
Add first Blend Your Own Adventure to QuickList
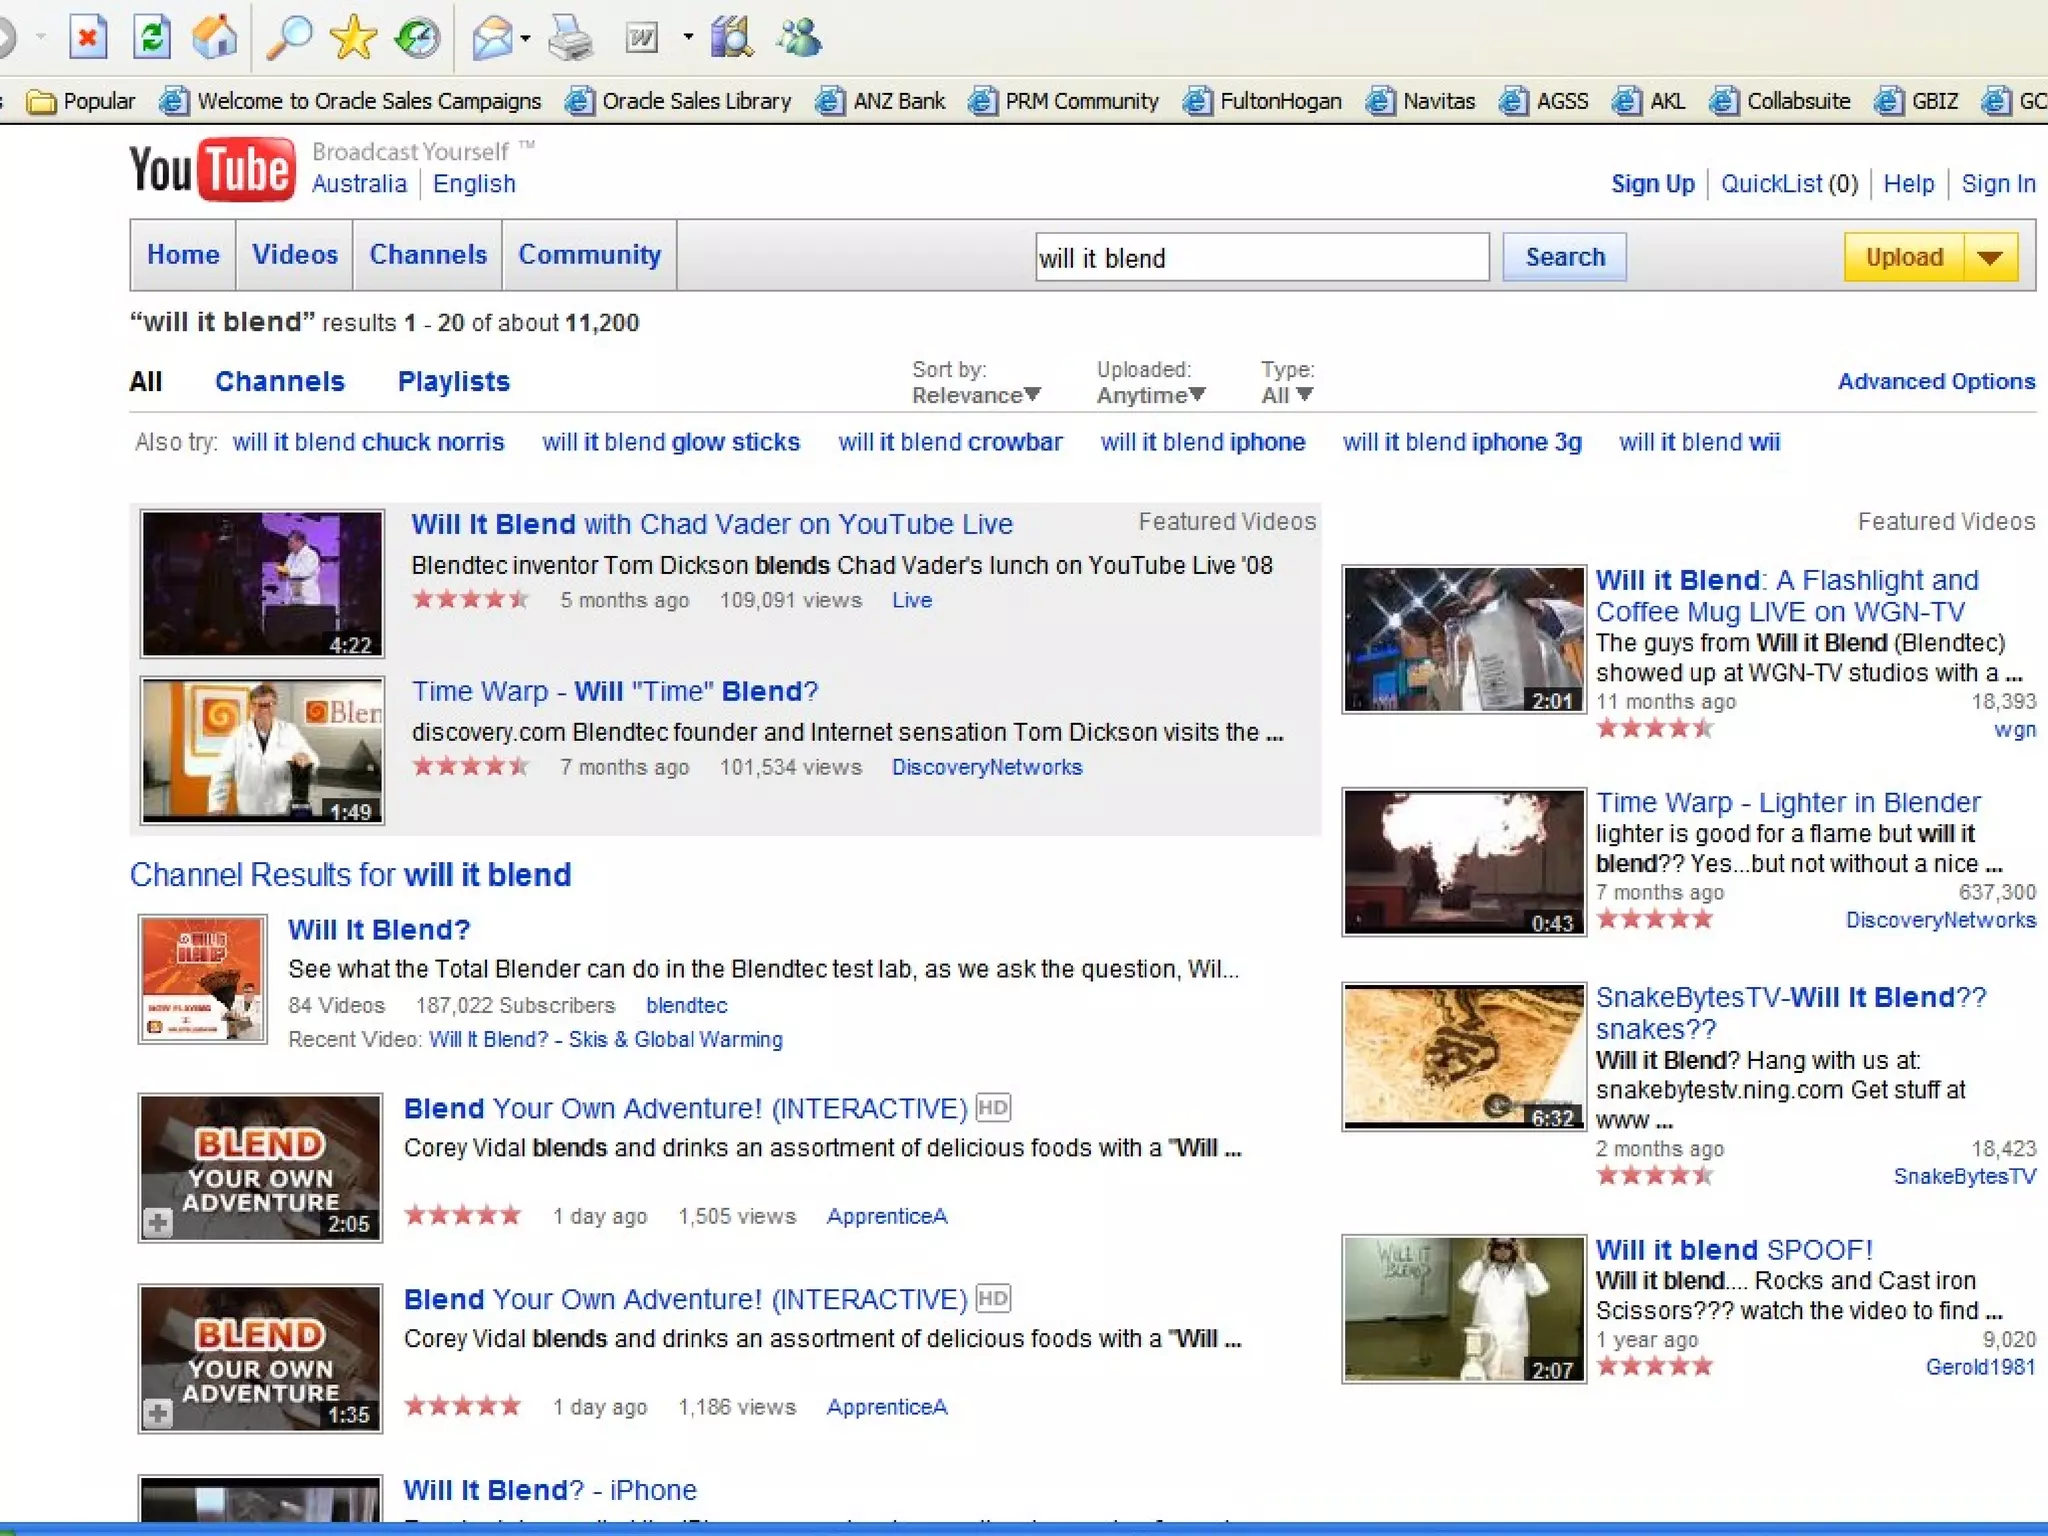(157, 1222)
